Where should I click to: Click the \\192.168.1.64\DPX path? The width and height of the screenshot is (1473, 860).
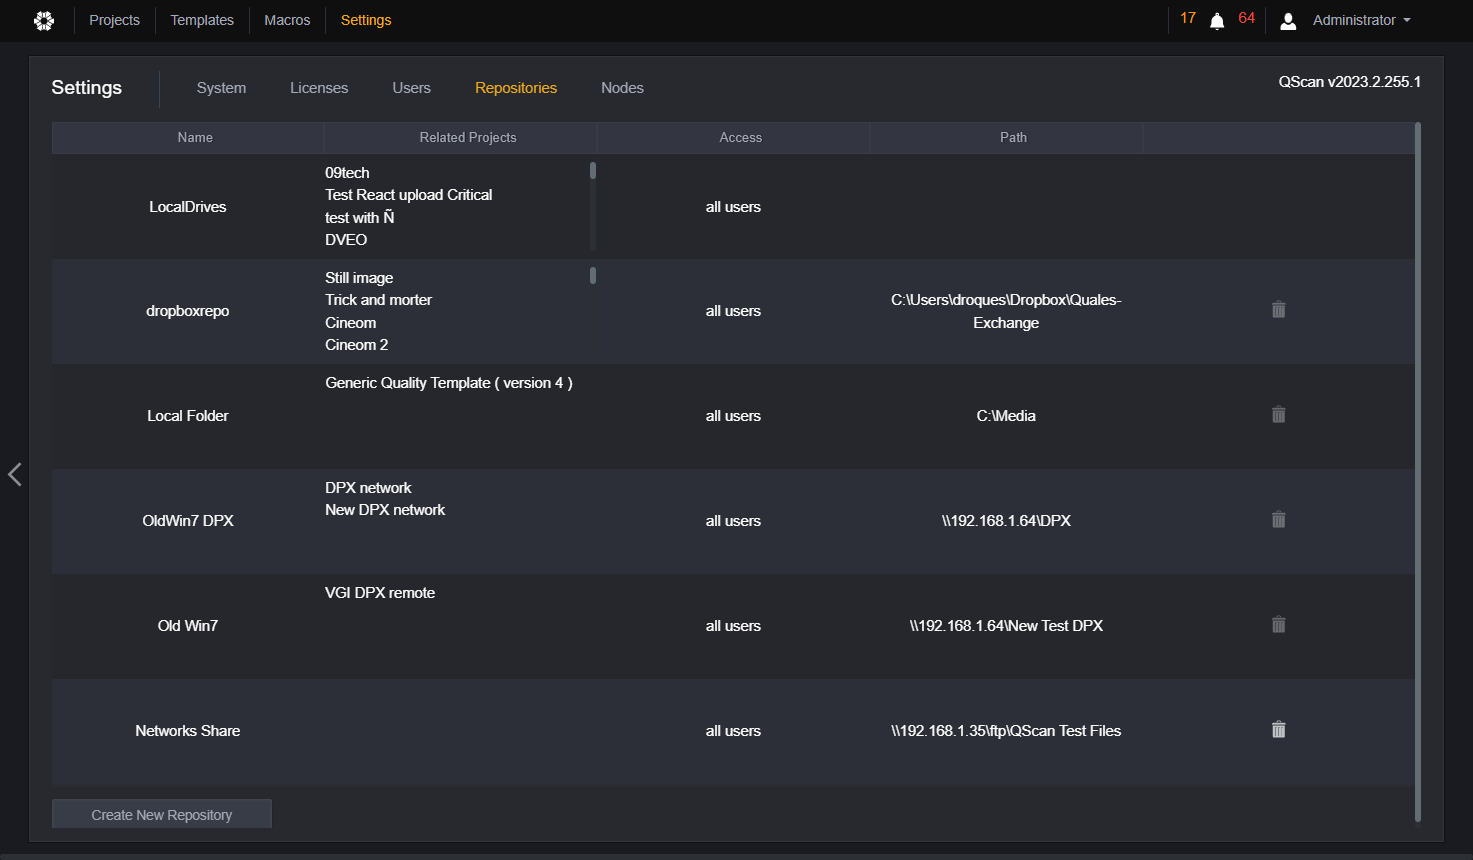tap(1006, 521)
